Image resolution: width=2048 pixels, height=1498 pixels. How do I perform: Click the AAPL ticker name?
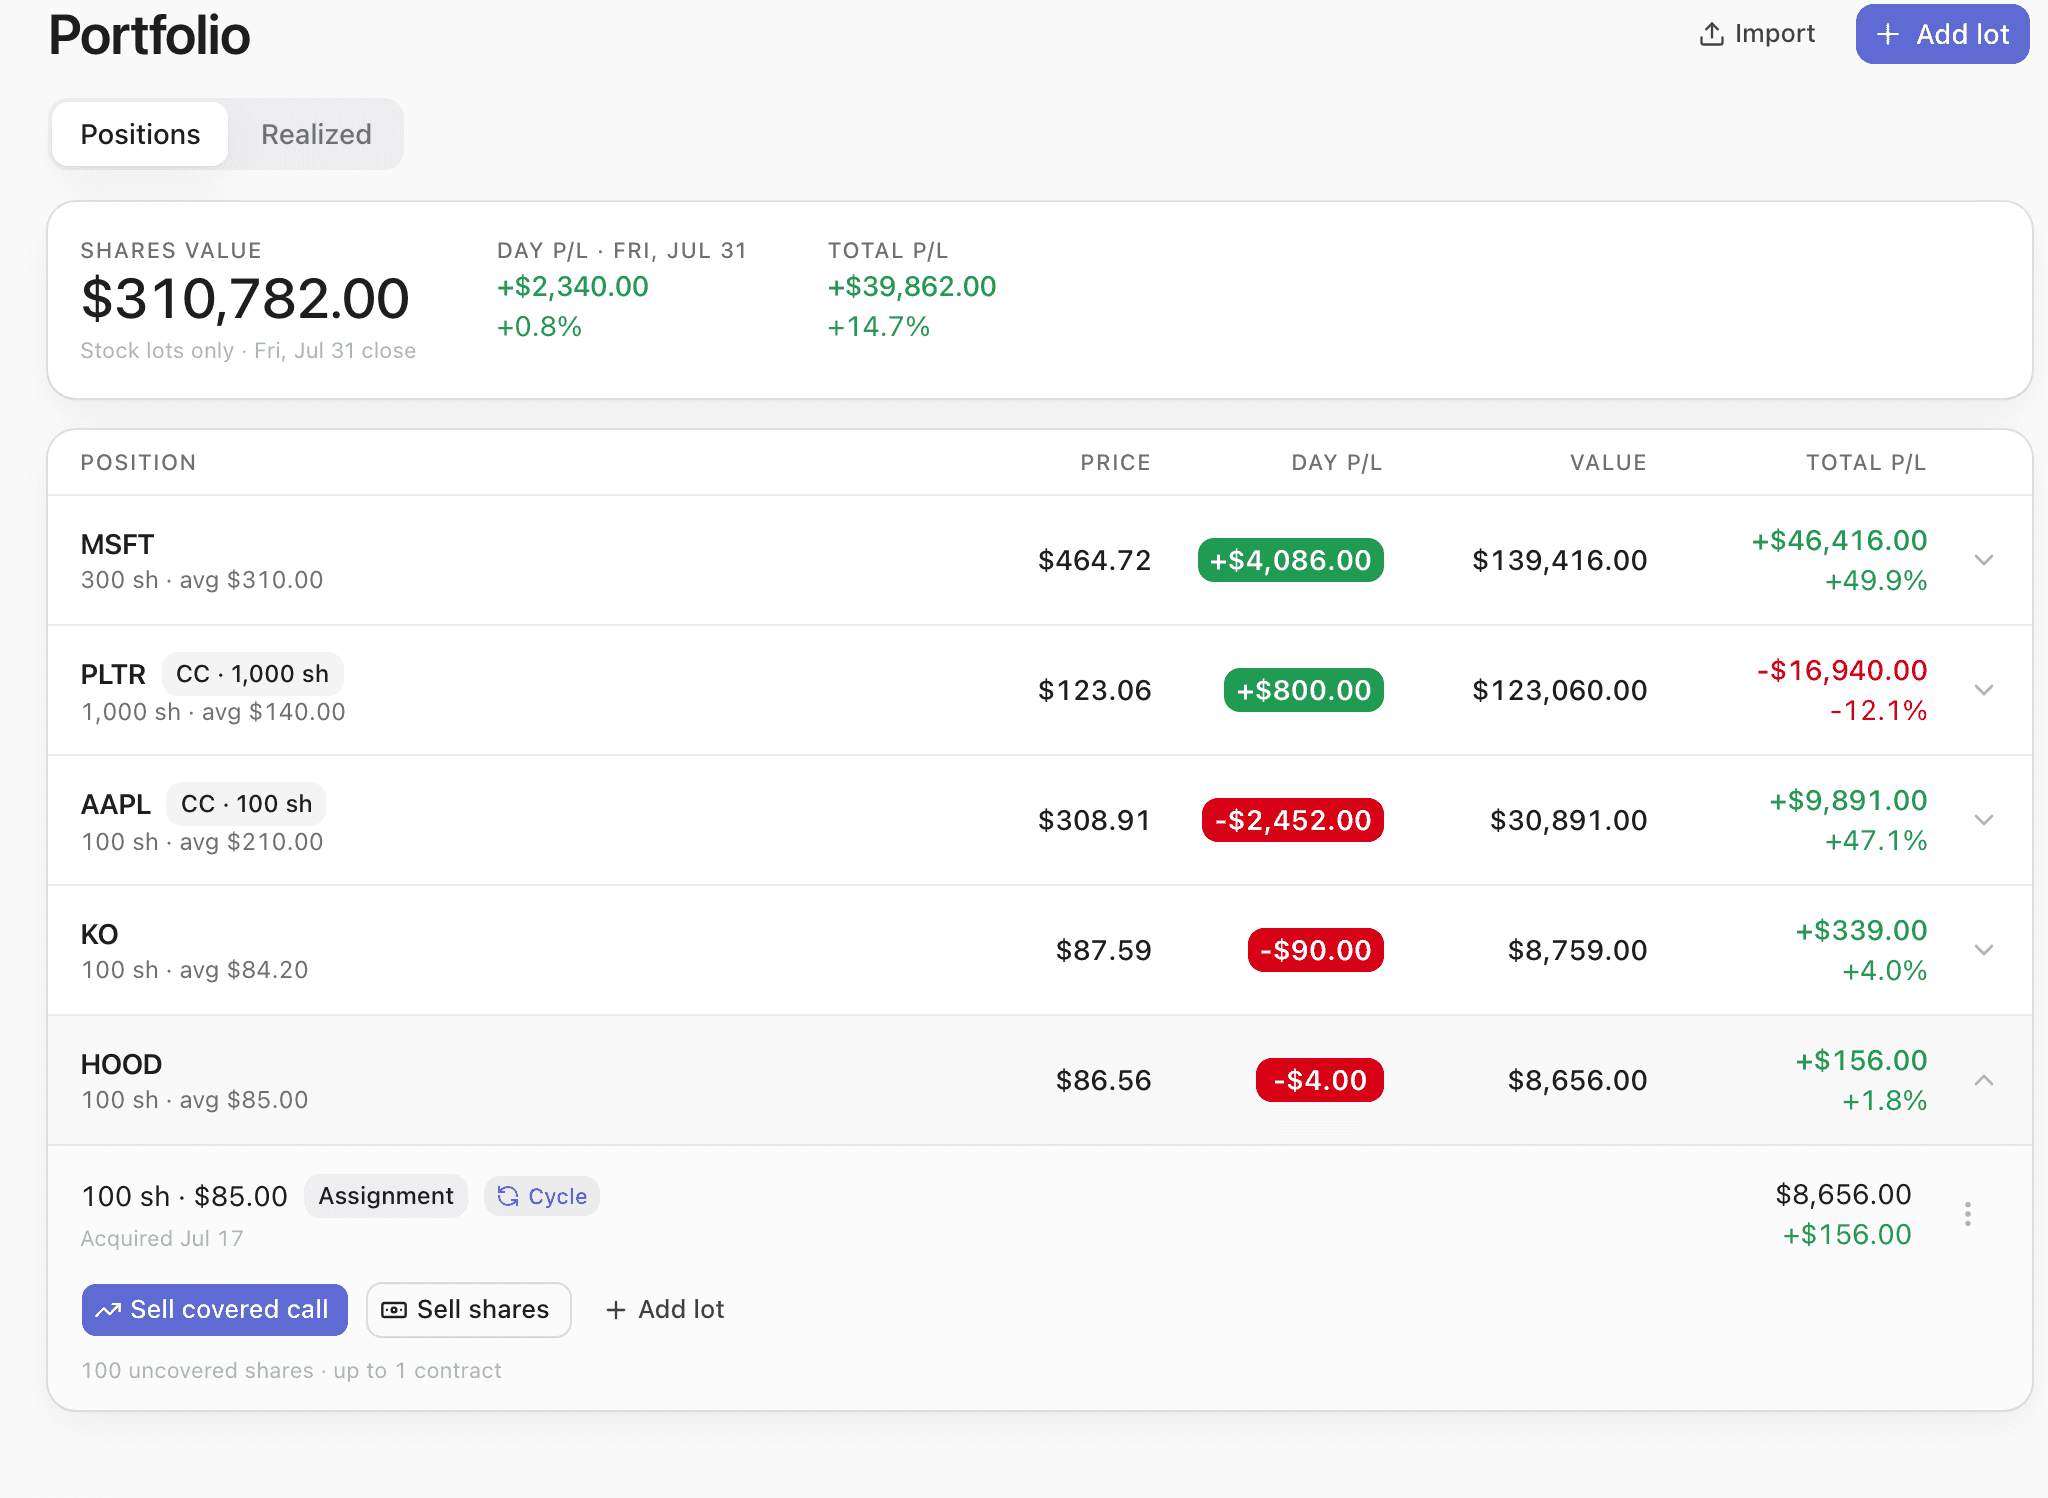pos(116,805)
